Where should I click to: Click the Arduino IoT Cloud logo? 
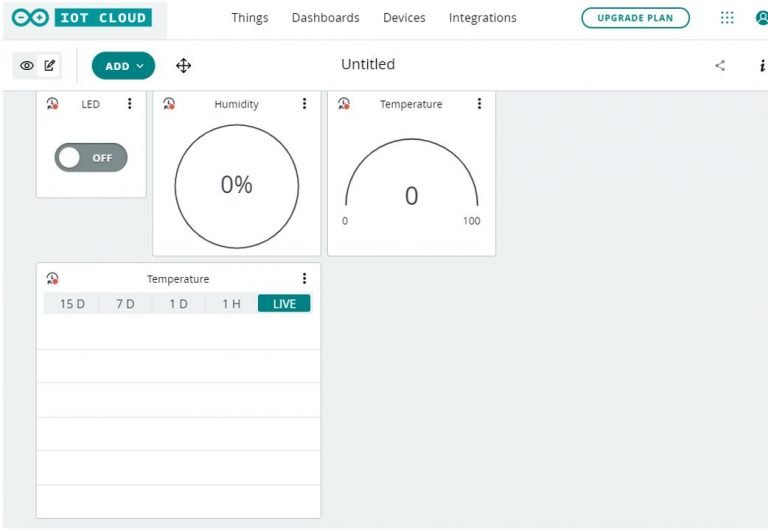click(x=80, y=18)
